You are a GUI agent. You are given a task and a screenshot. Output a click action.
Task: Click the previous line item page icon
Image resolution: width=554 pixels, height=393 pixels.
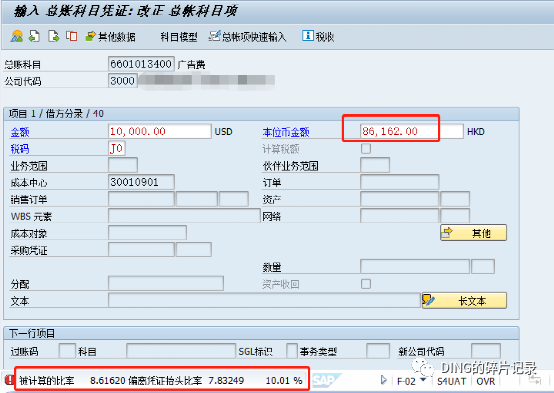pos(34,36)
